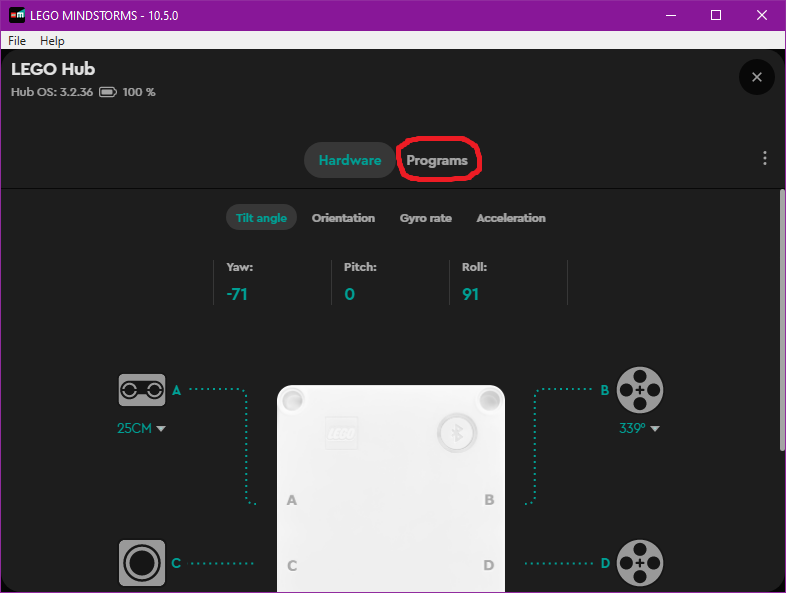This screenshot has width=786, height=593.
Task: Open the File menu
Action: 17,41
